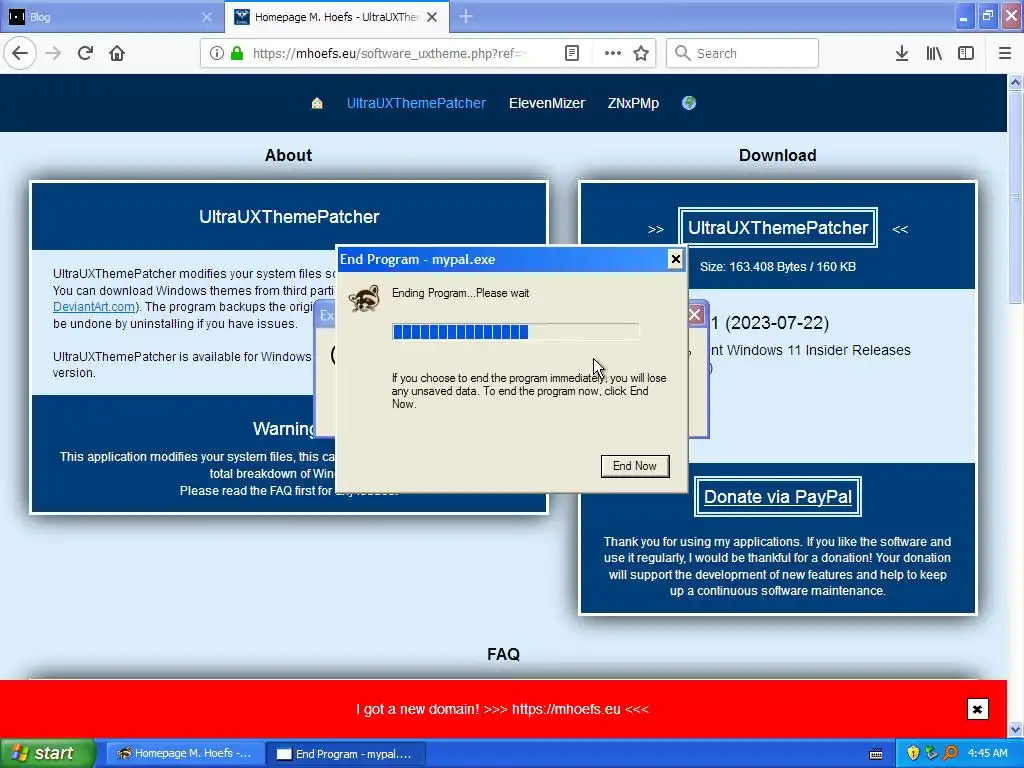Toggle the sidebar icon in toolbar
This screenshot has width=1024, height=768.
pos(966,53)
